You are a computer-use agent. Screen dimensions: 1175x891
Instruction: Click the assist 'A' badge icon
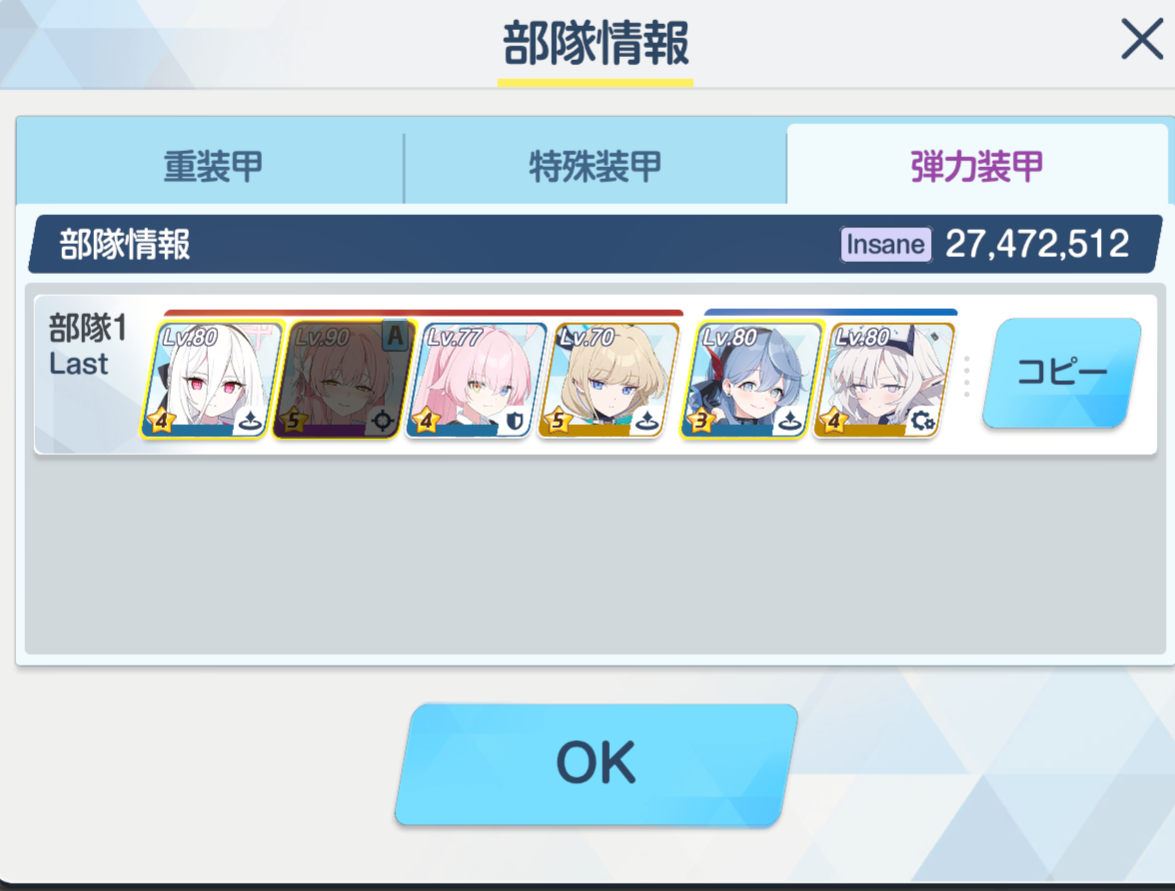[x=395, y=336]
